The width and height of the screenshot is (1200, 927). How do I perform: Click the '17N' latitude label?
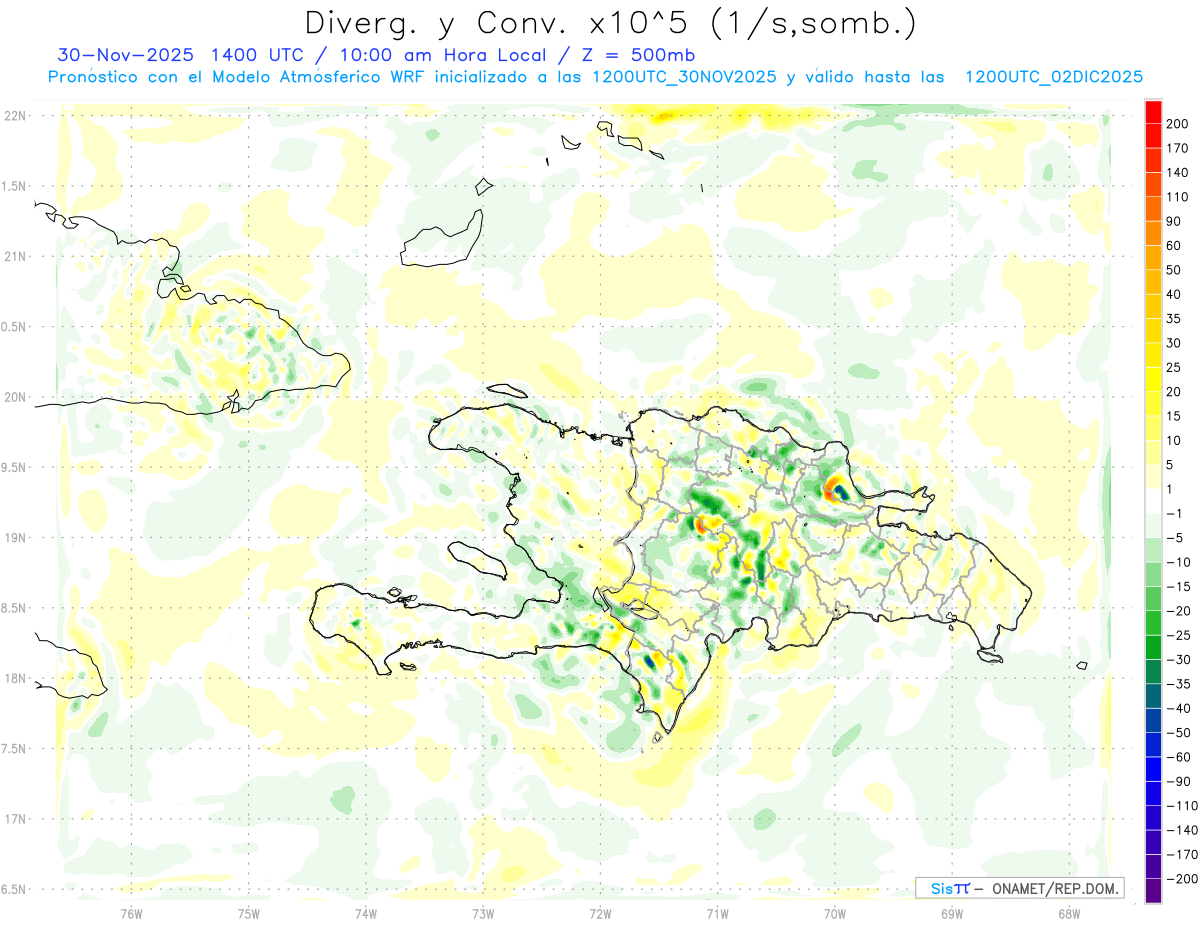[14, 819]
